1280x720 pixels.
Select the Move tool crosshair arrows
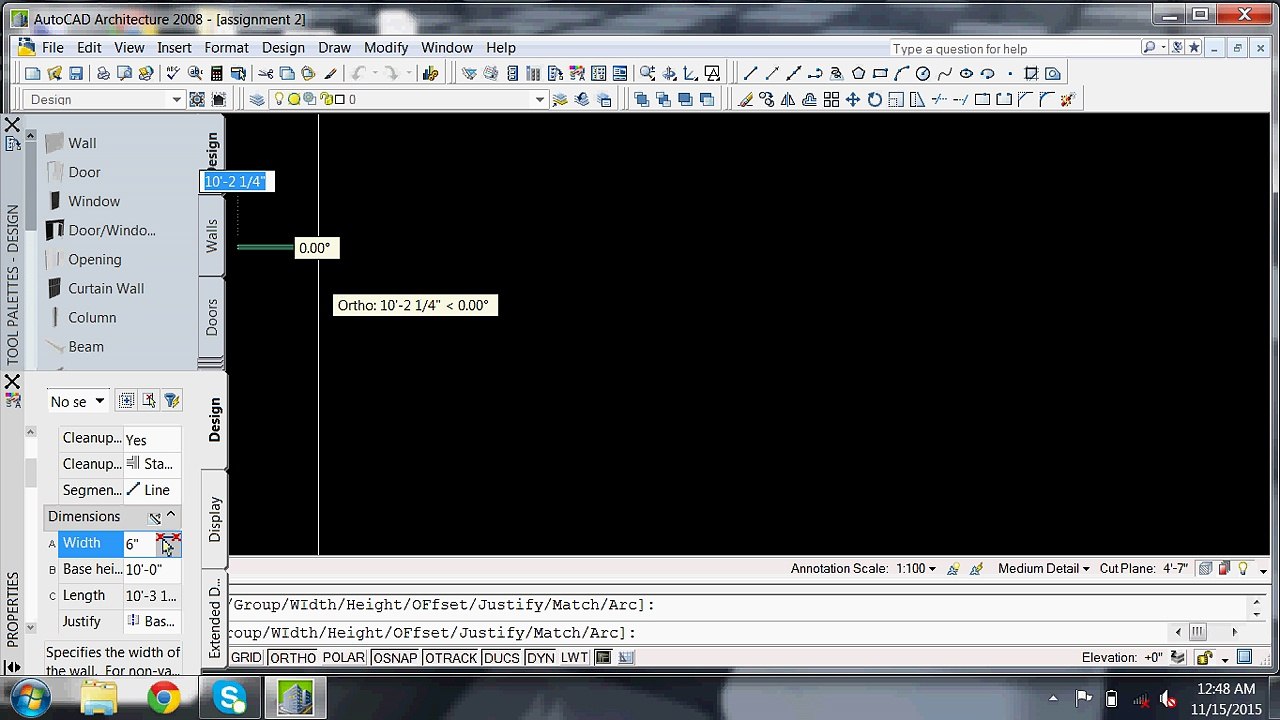853,99
